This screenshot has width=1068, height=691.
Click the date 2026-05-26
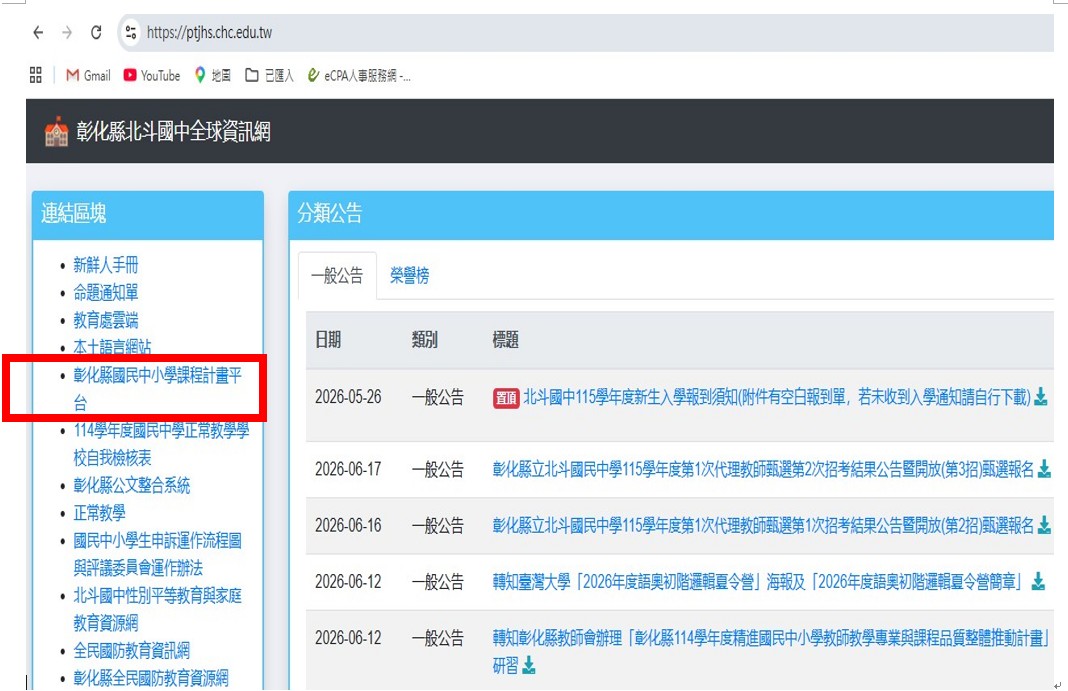click(348, 397)
